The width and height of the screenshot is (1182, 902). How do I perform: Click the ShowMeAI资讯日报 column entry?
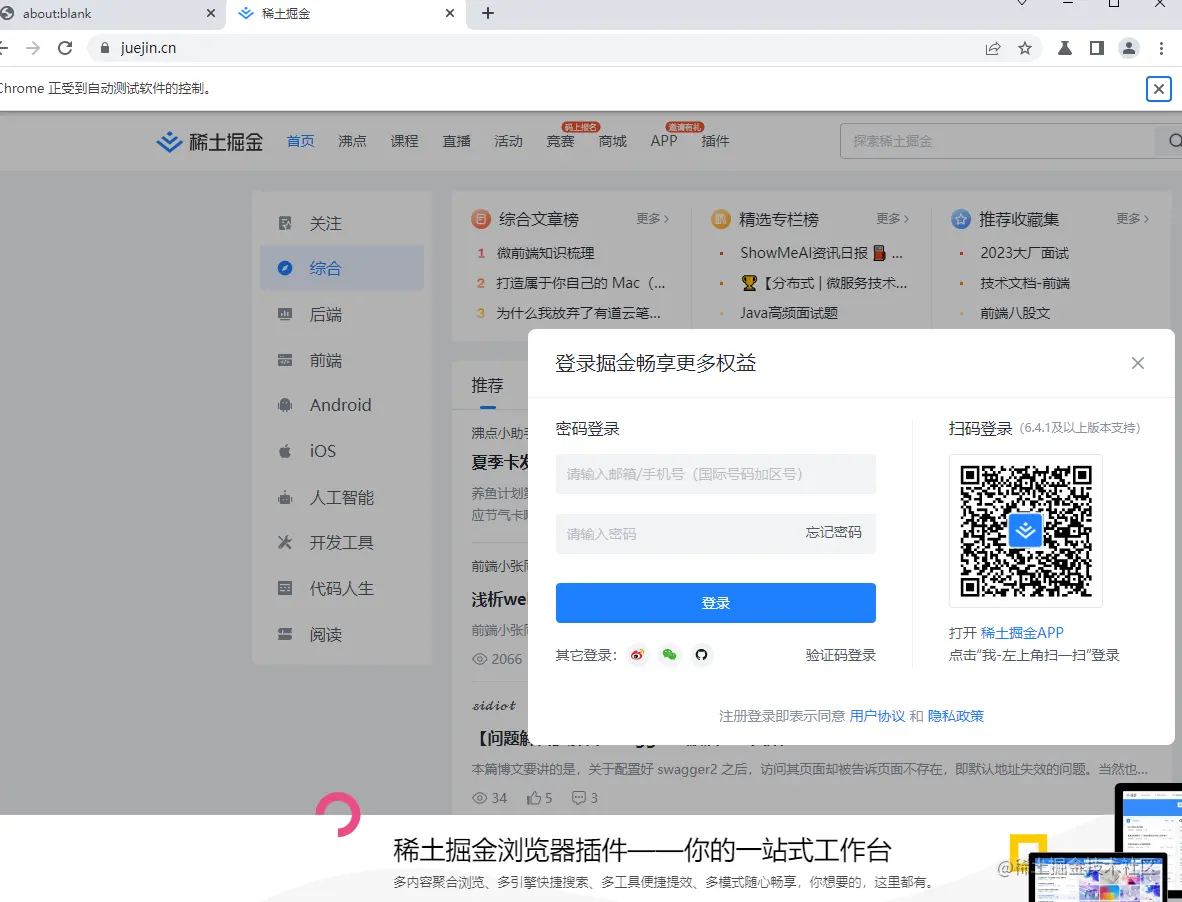[x=821, y=253]
